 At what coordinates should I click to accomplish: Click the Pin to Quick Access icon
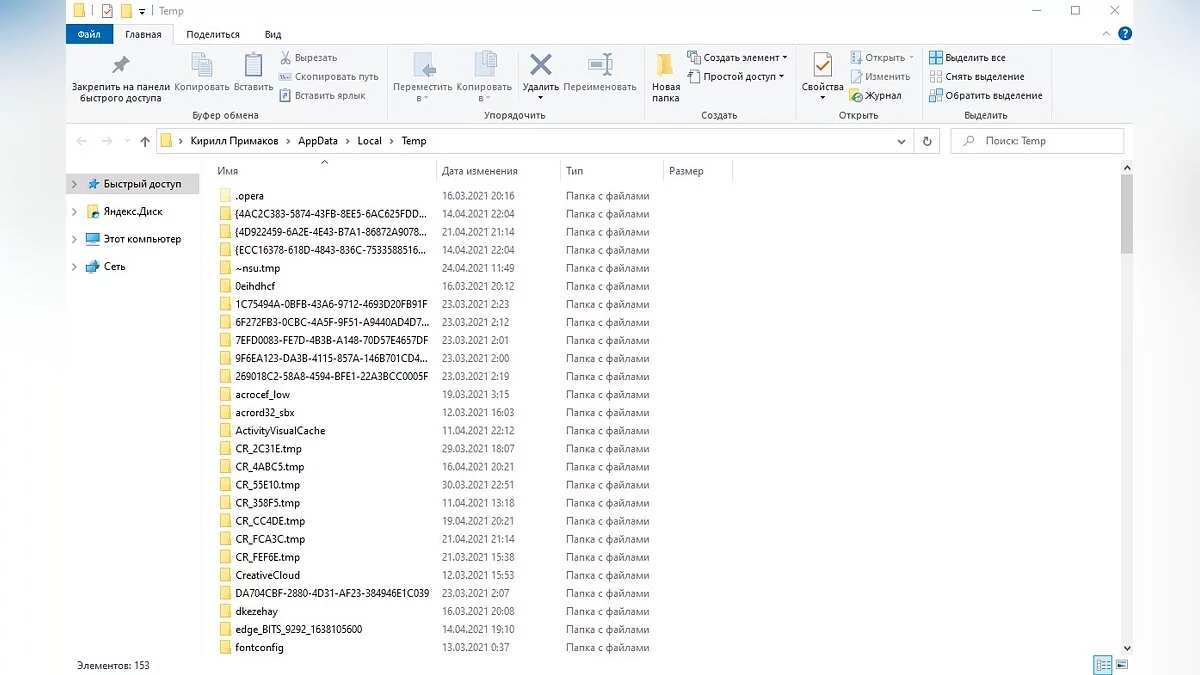120,66
